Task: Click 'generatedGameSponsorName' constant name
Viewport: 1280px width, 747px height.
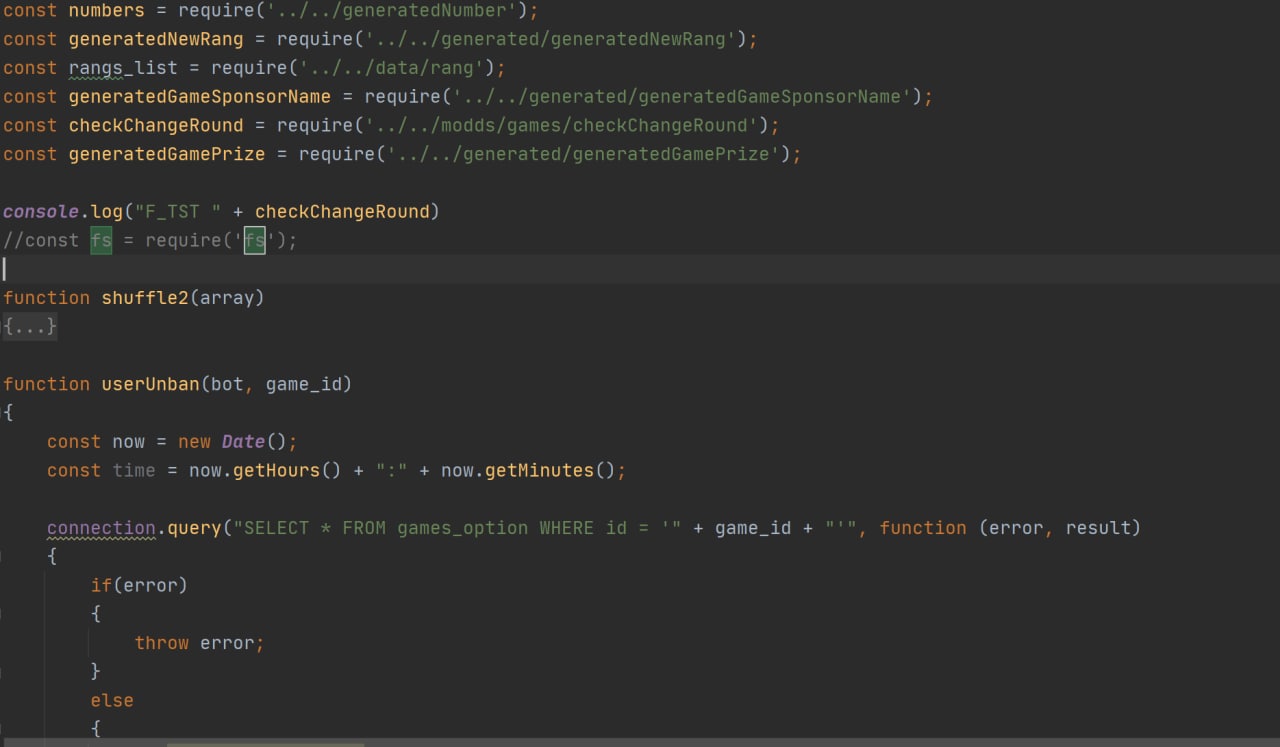Action: point(200,97)
